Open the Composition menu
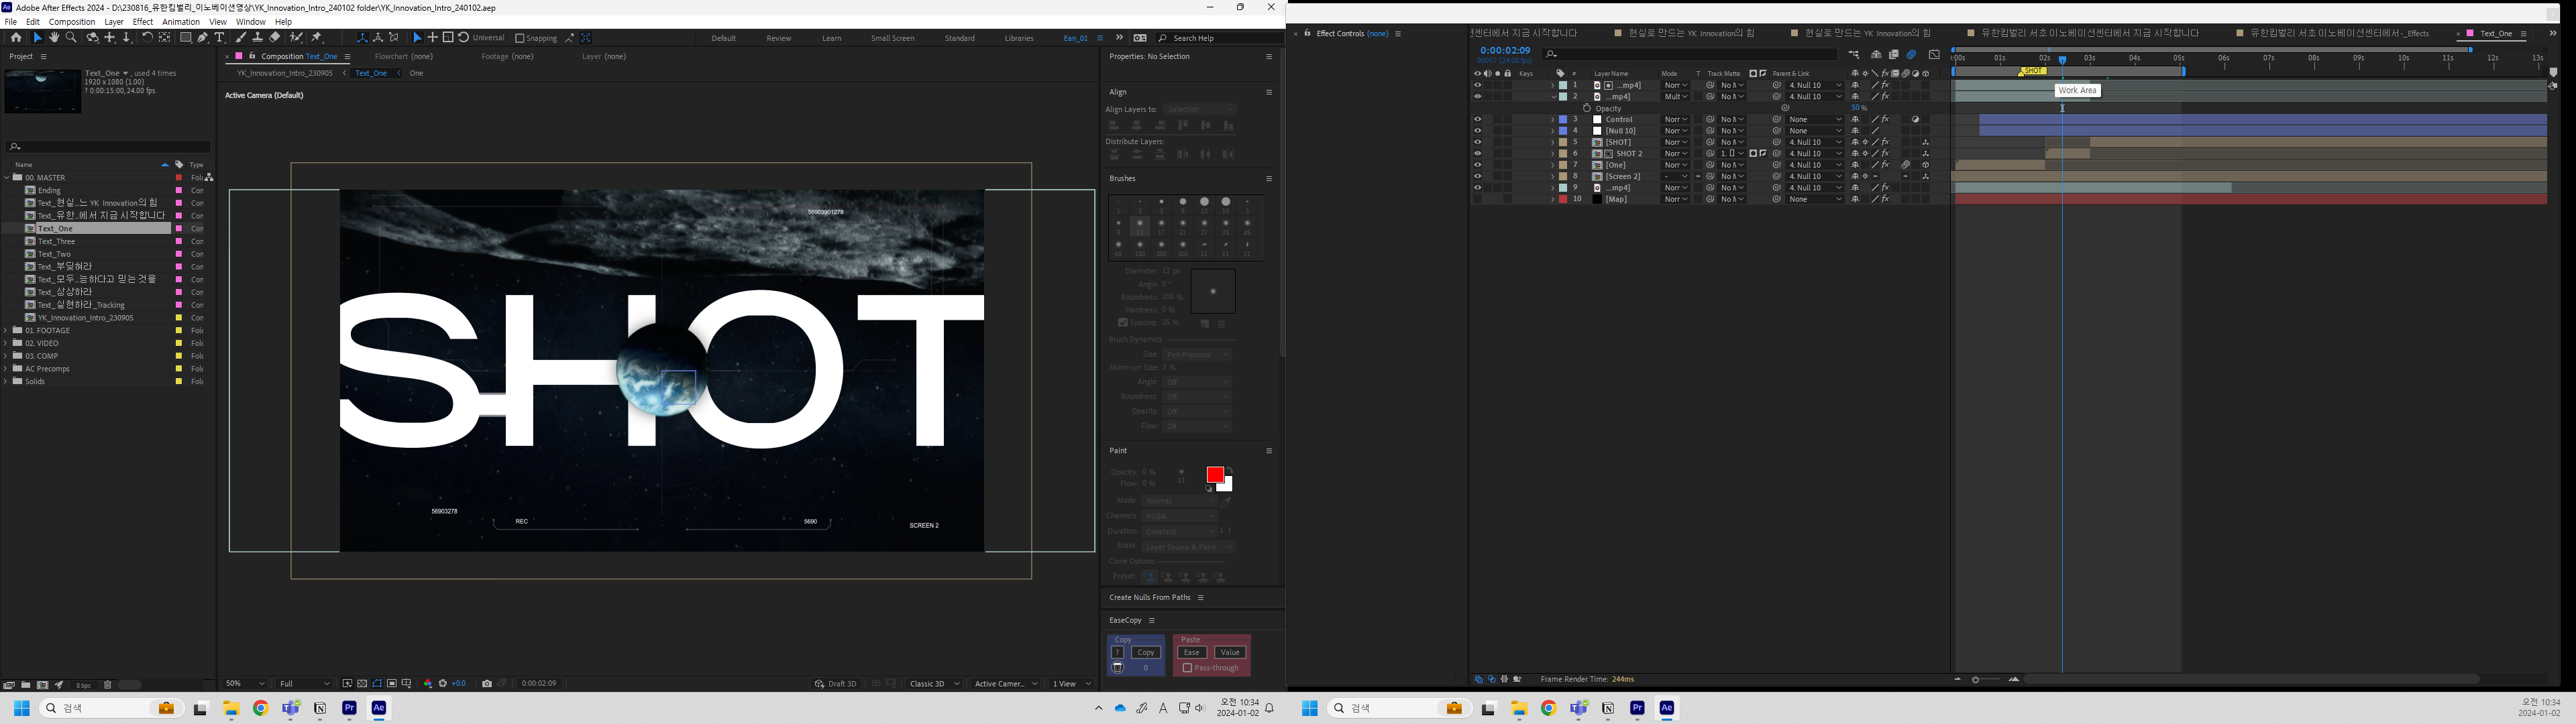Screen dimensions: 2576x724 72,21
